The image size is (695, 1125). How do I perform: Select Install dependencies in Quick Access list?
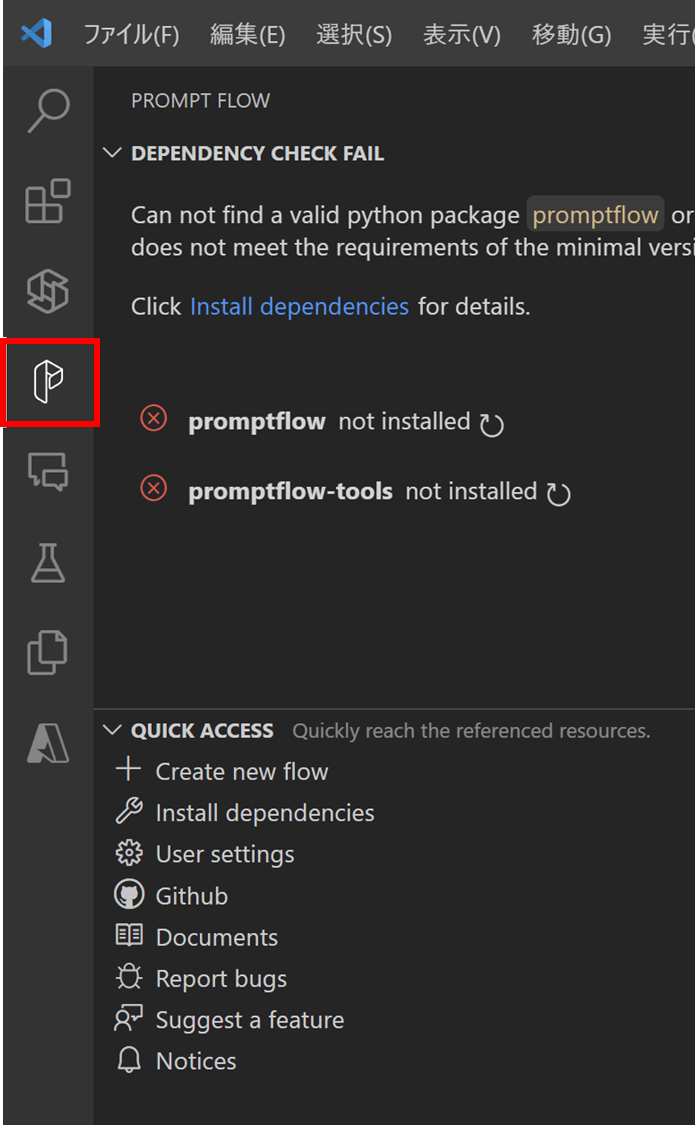click(x=265, y=813)
